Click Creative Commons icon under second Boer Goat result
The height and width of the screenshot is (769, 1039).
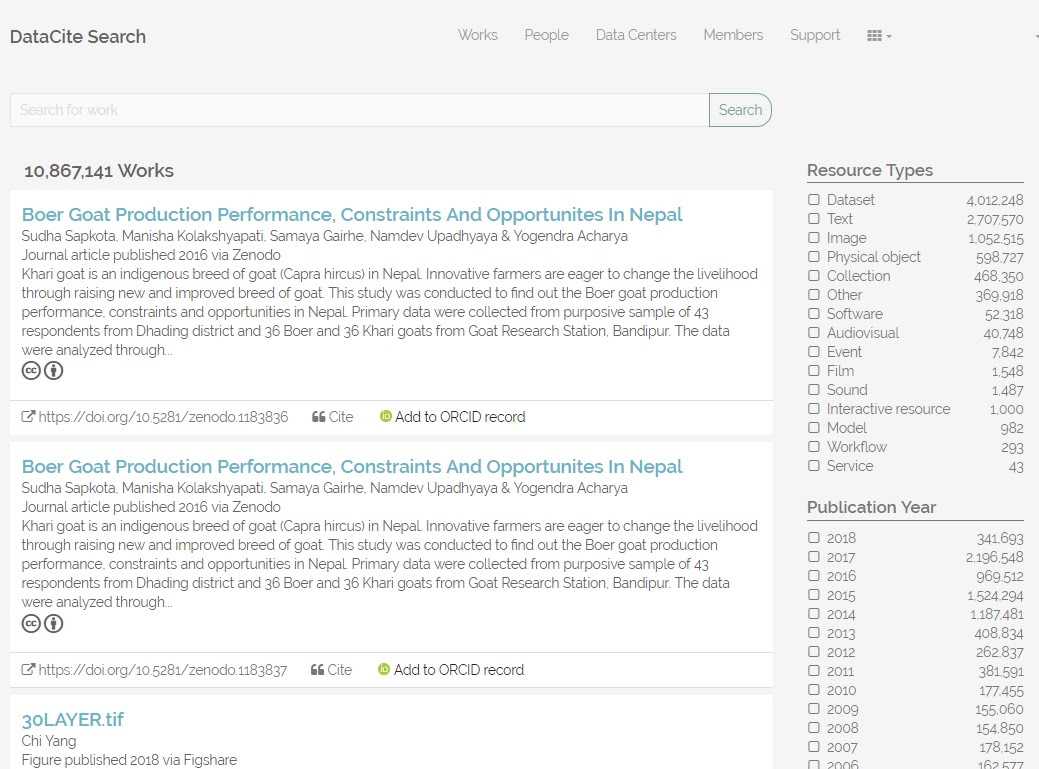pos(31,623)
